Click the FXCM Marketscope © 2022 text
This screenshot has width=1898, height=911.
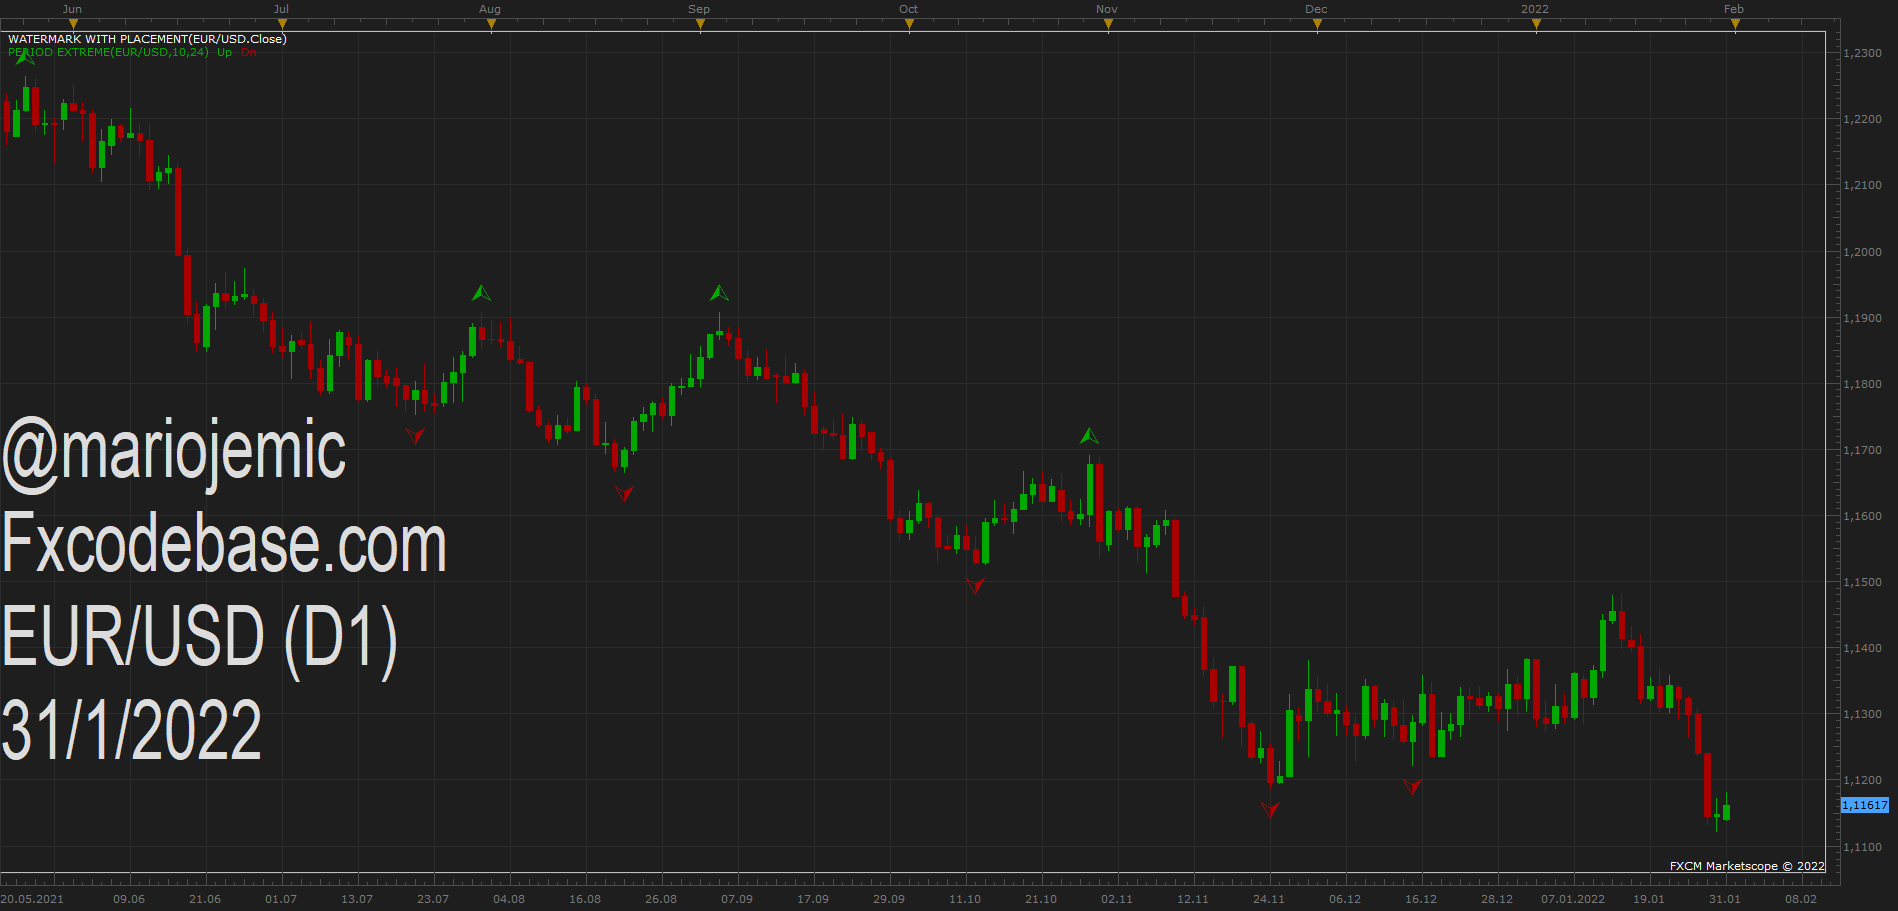[1747, 866]
